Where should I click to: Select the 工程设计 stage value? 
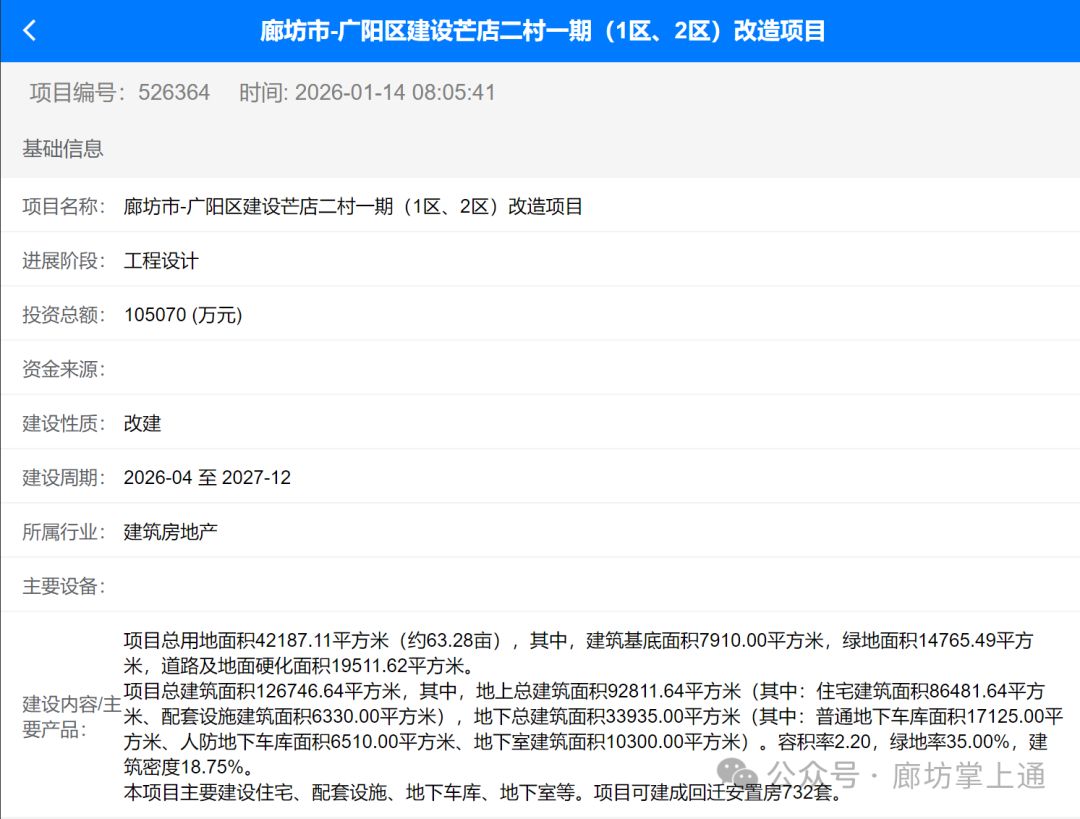161,261
